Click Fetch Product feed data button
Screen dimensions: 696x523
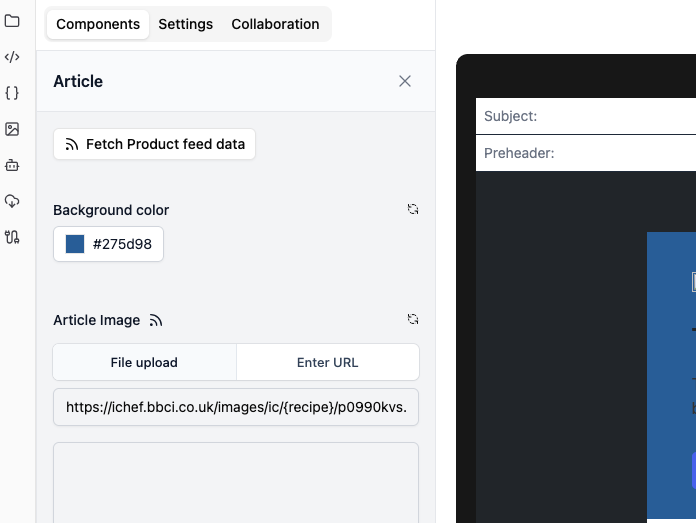(x=155, y=144)
